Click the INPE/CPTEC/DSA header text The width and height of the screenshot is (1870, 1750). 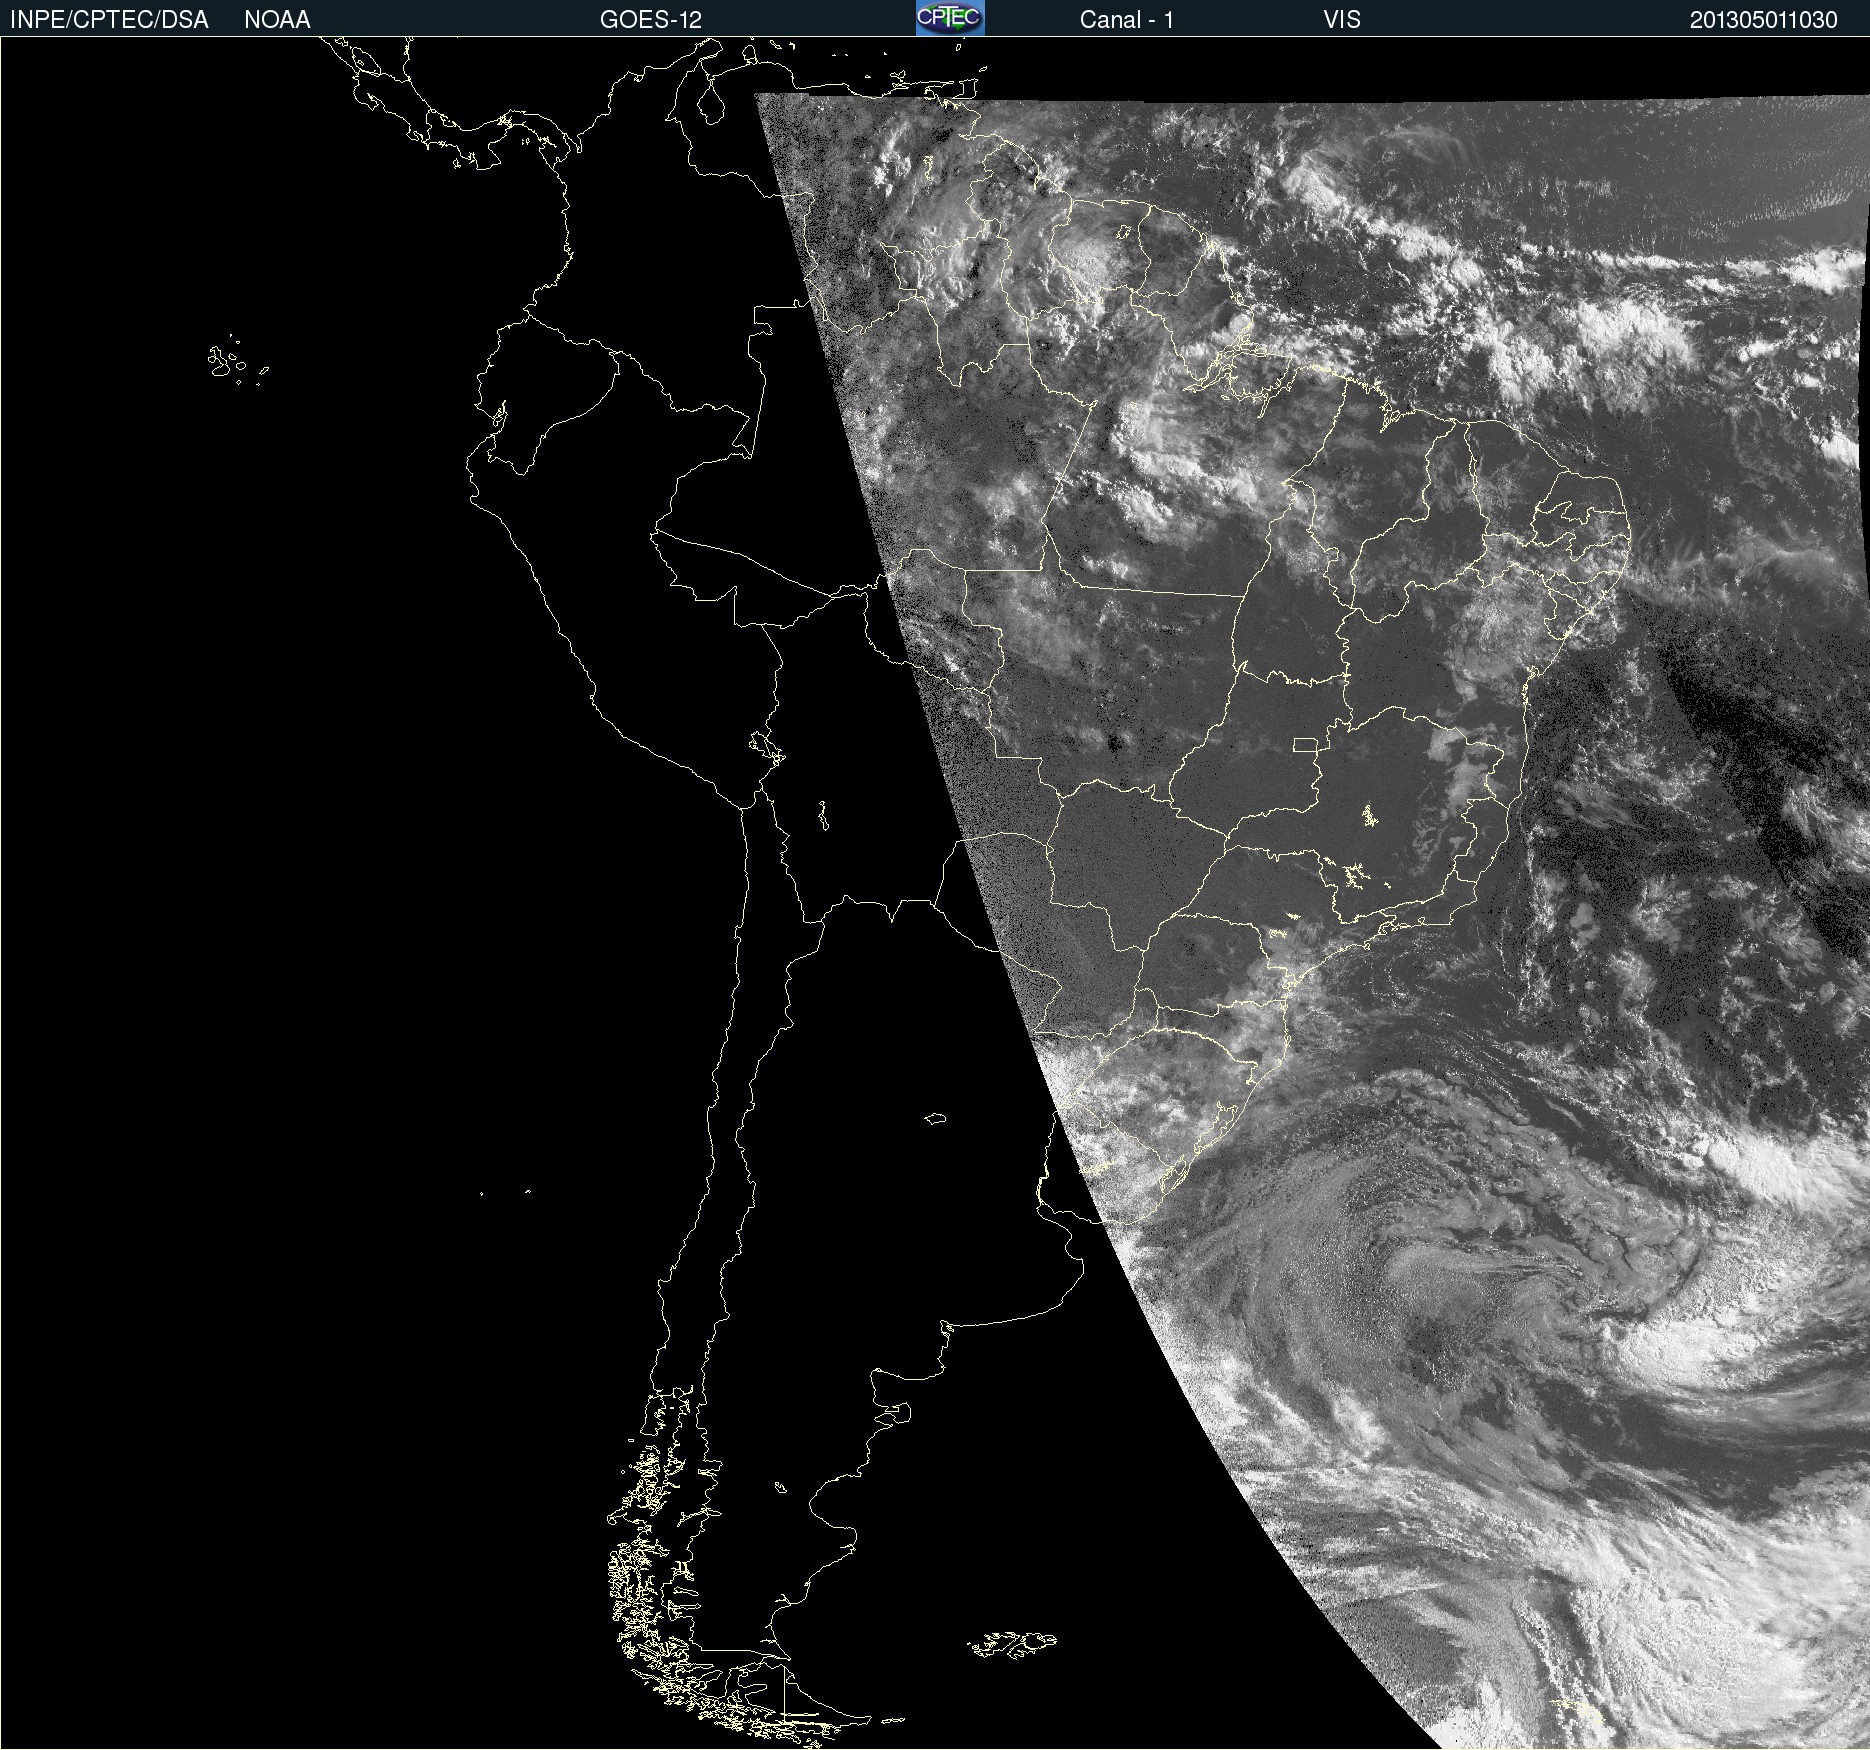click(x=109, y=20)
